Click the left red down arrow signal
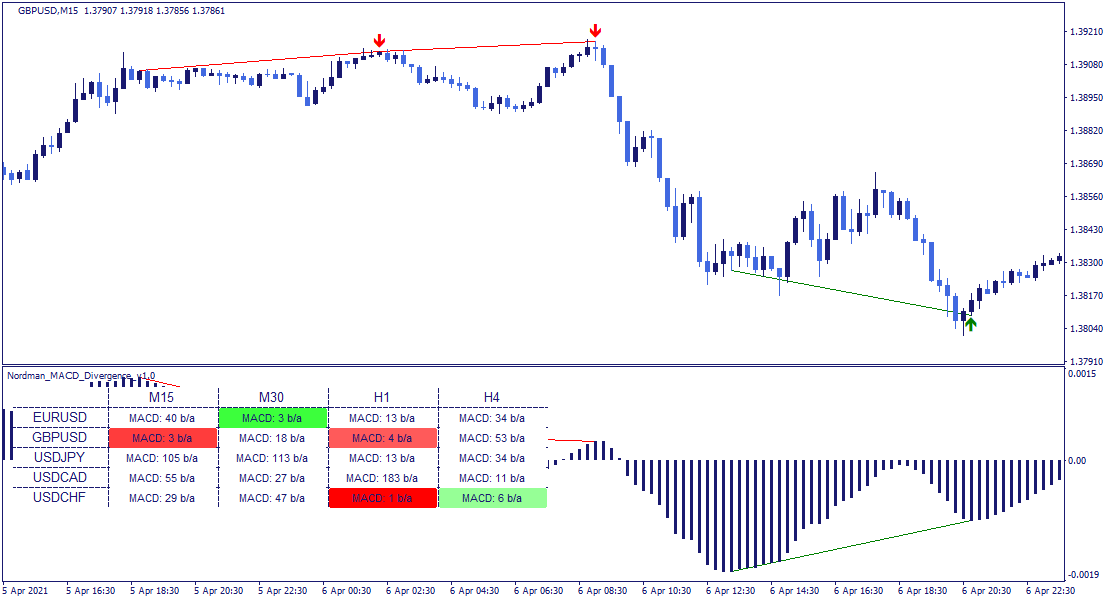 [x=379, y=42]
